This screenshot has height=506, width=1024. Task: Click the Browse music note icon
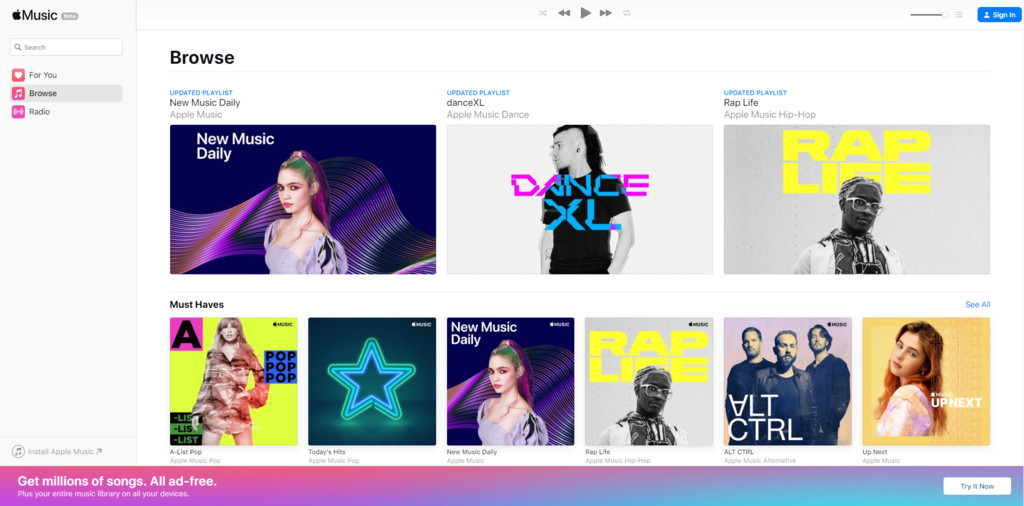18,93
